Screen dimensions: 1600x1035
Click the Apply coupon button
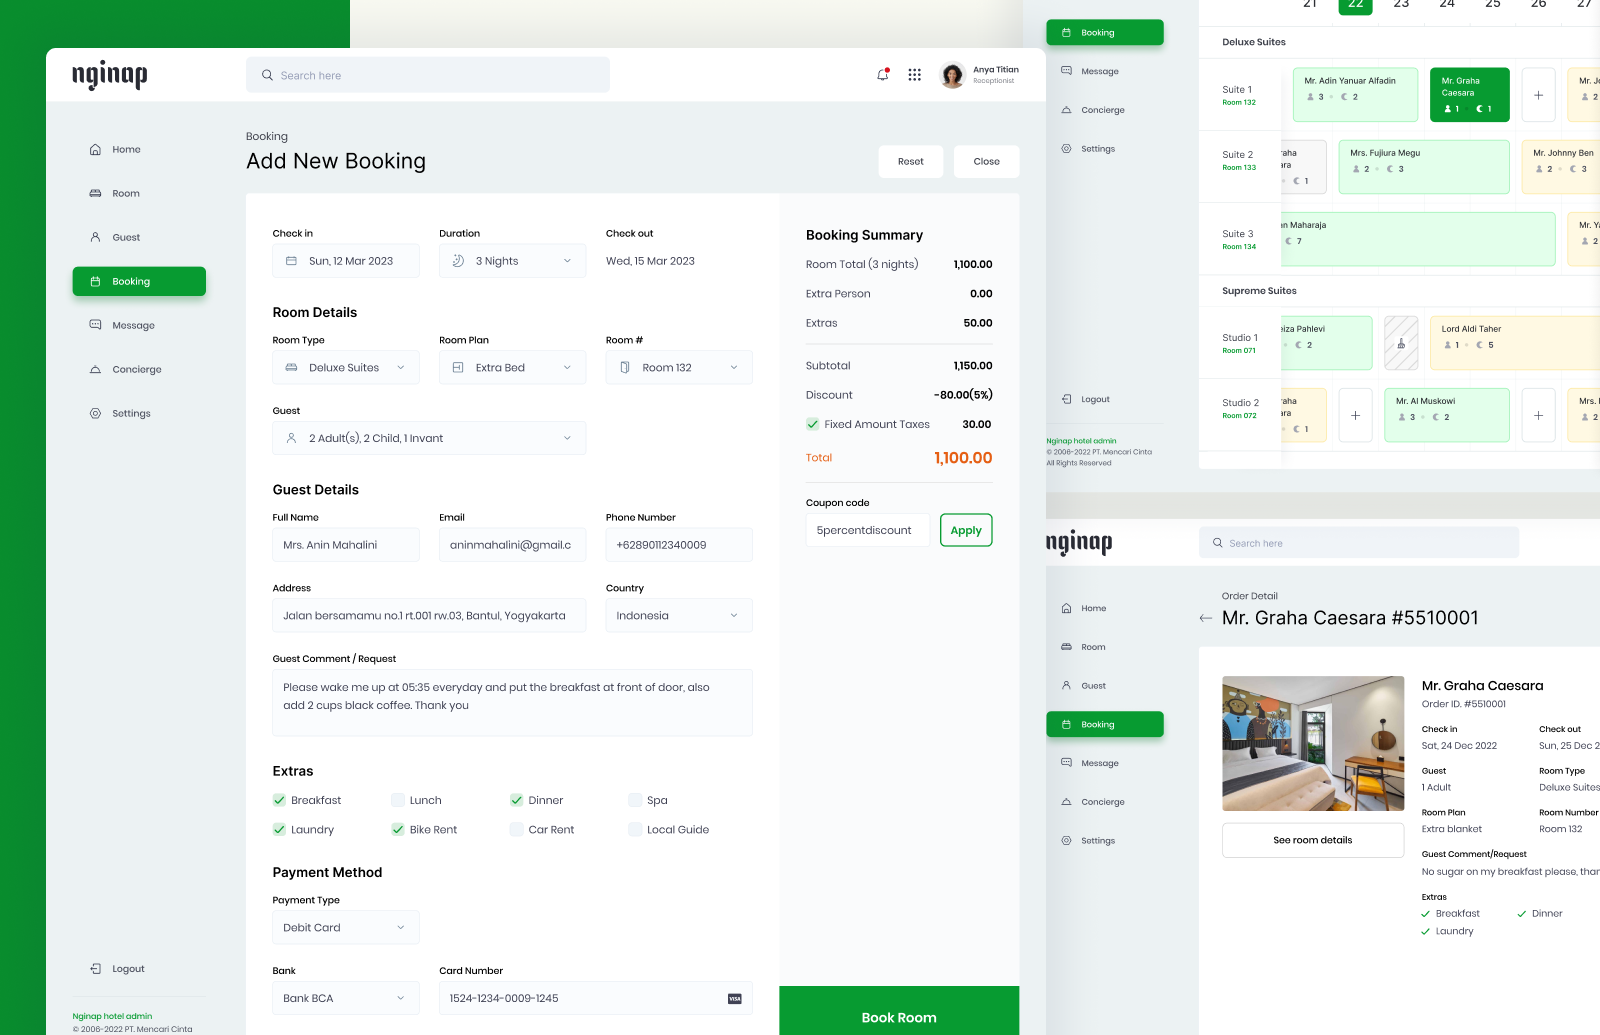tap(965, 530)
